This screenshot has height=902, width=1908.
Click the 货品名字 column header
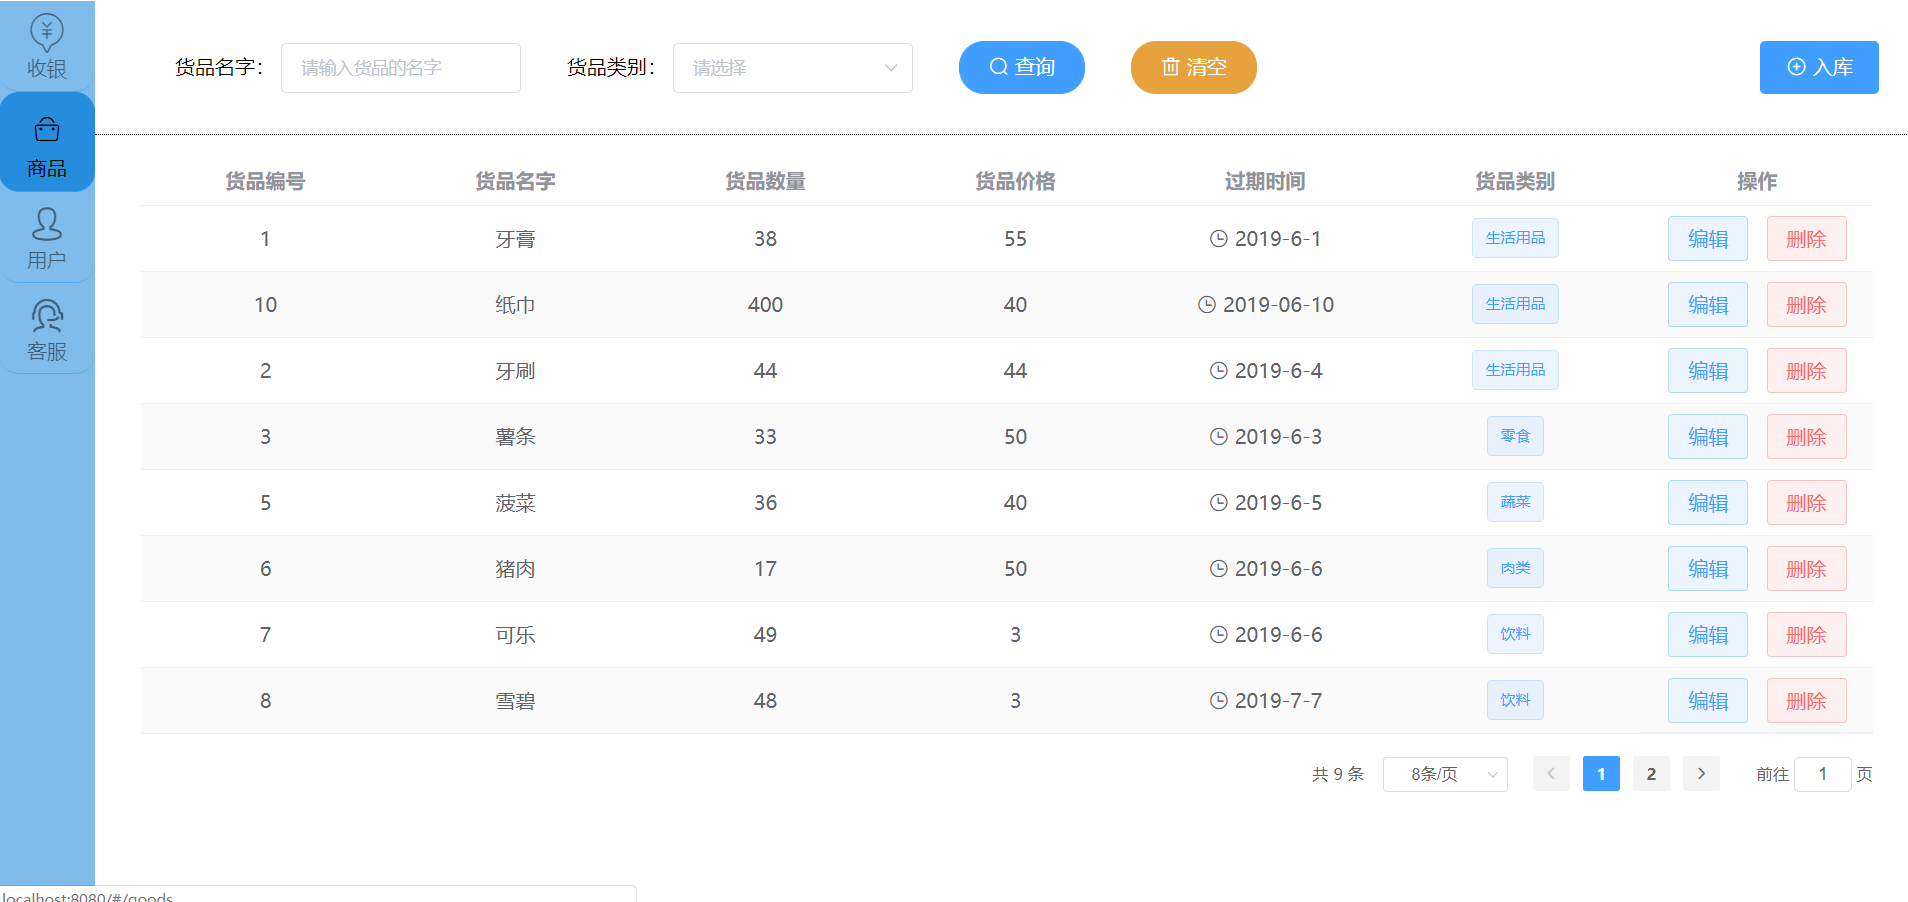(x=515, y=181)
